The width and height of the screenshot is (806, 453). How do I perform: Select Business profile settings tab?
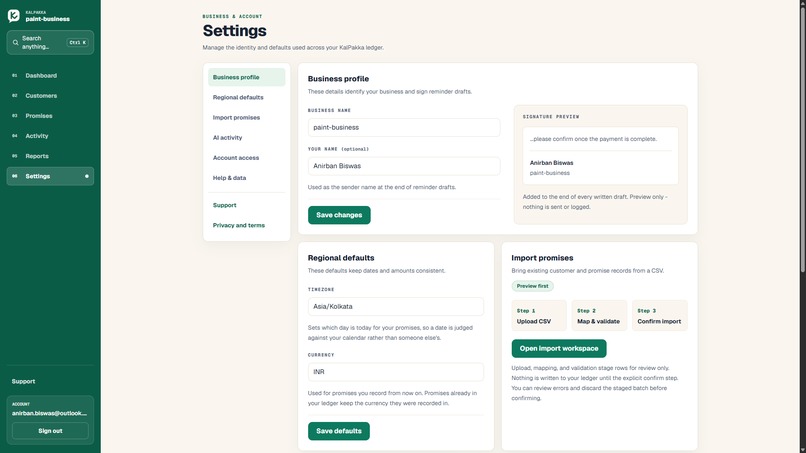tap(247, 77)
